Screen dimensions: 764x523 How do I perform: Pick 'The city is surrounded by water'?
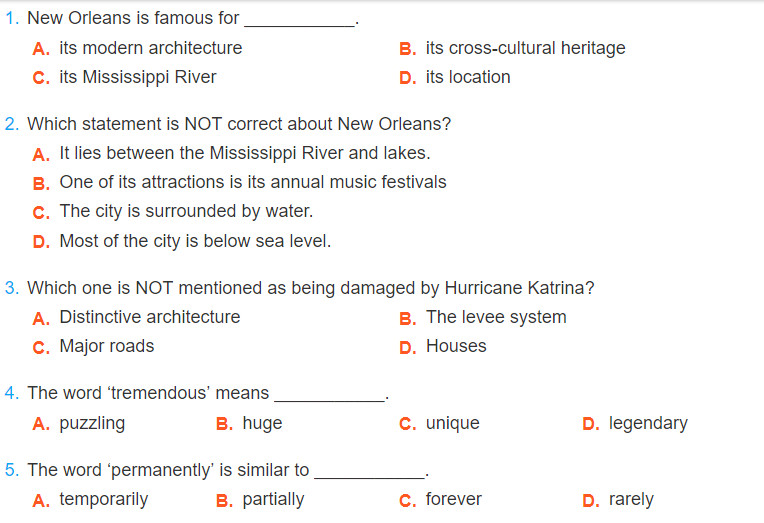pyautogui.click(x=173, y=211)
